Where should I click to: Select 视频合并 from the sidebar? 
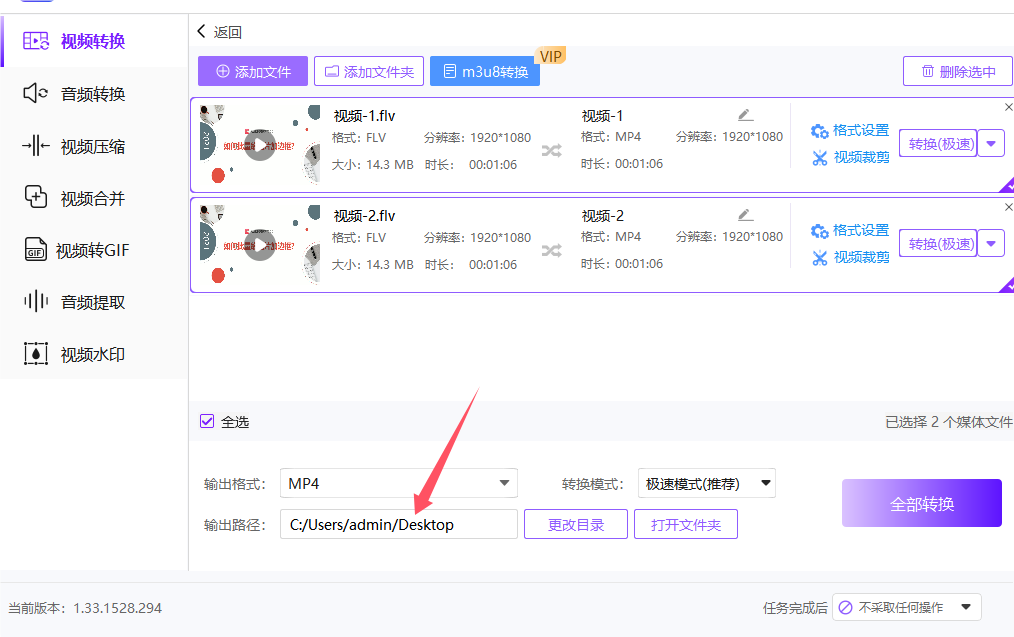[x=94, y=198]
